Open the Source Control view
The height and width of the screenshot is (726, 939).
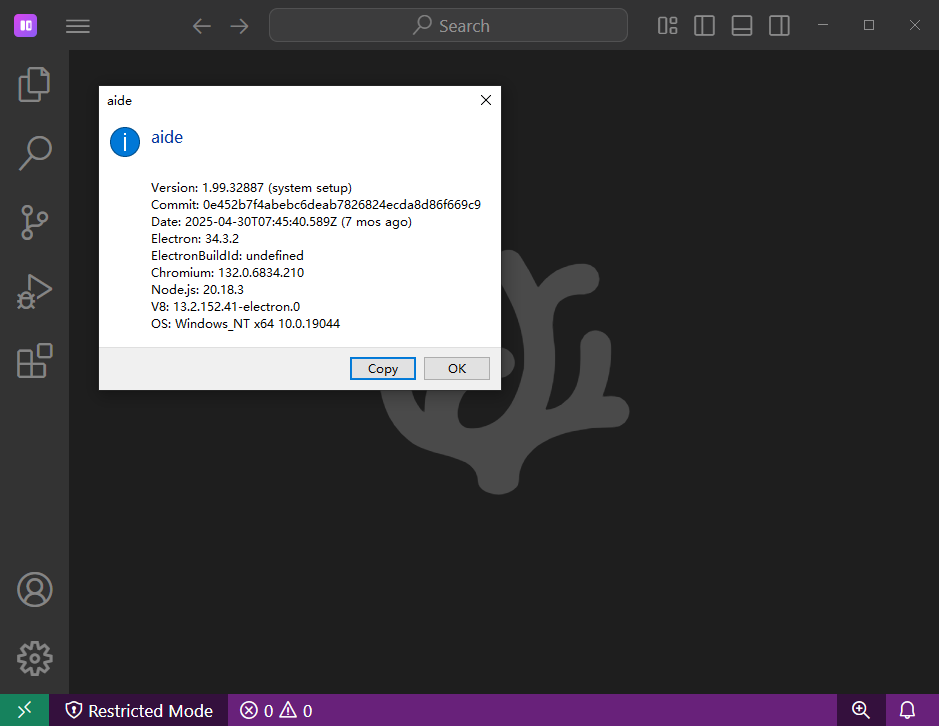click(x=34, y=222)
